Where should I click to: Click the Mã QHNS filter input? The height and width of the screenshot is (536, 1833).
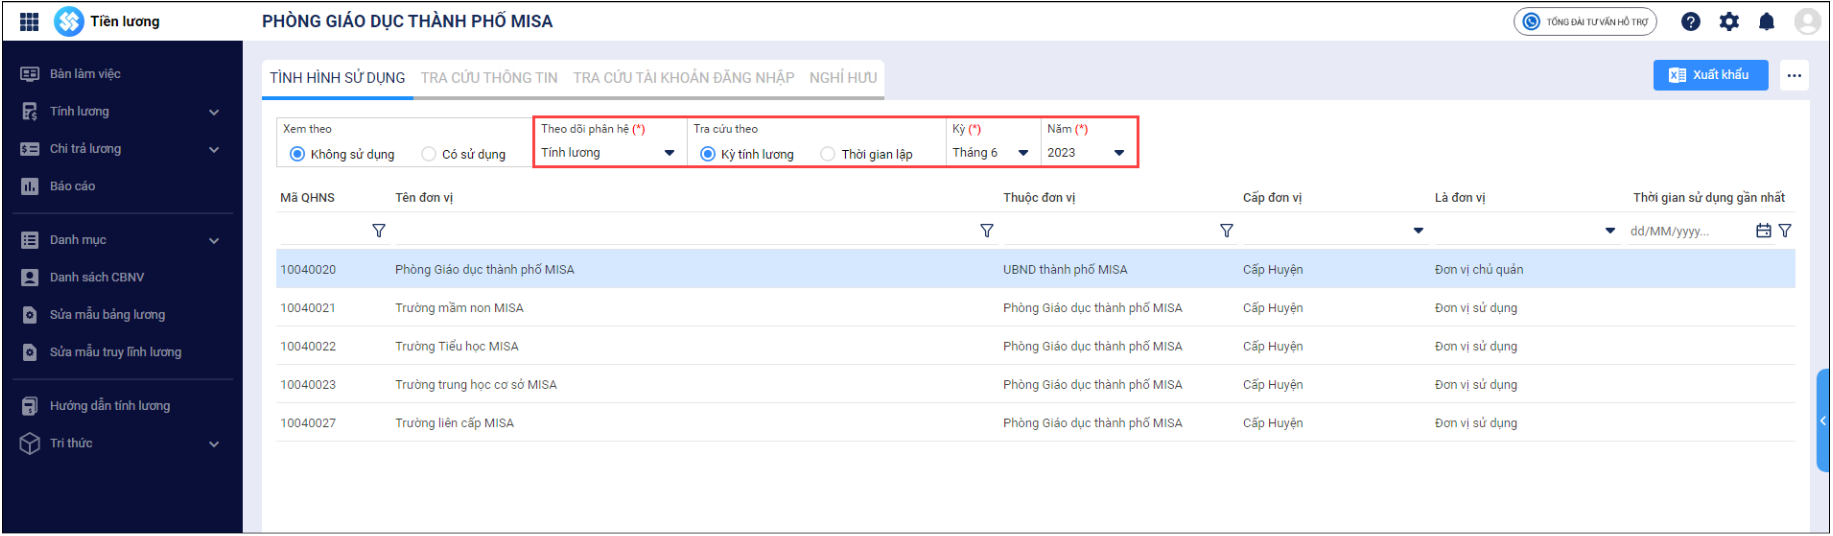(x=324, y=231)
